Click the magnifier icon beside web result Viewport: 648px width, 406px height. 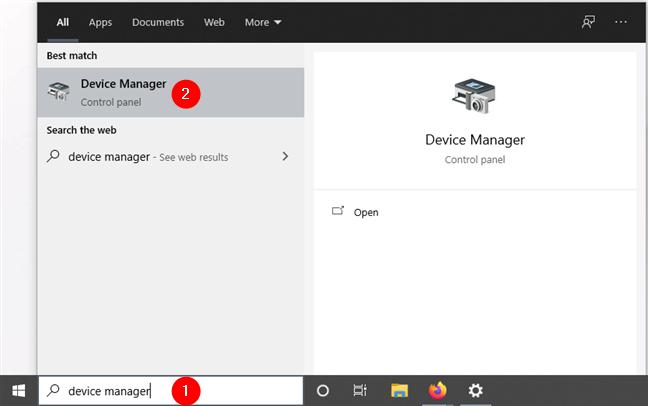point(53,156)
